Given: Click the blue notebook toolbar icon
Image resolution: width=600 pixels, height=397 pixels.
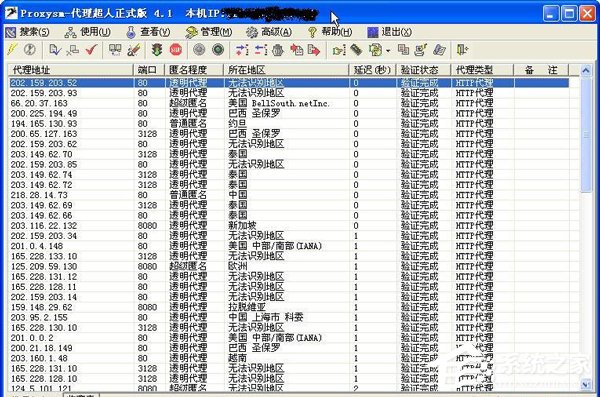Looking at the screenshot, I should [439, 50].
